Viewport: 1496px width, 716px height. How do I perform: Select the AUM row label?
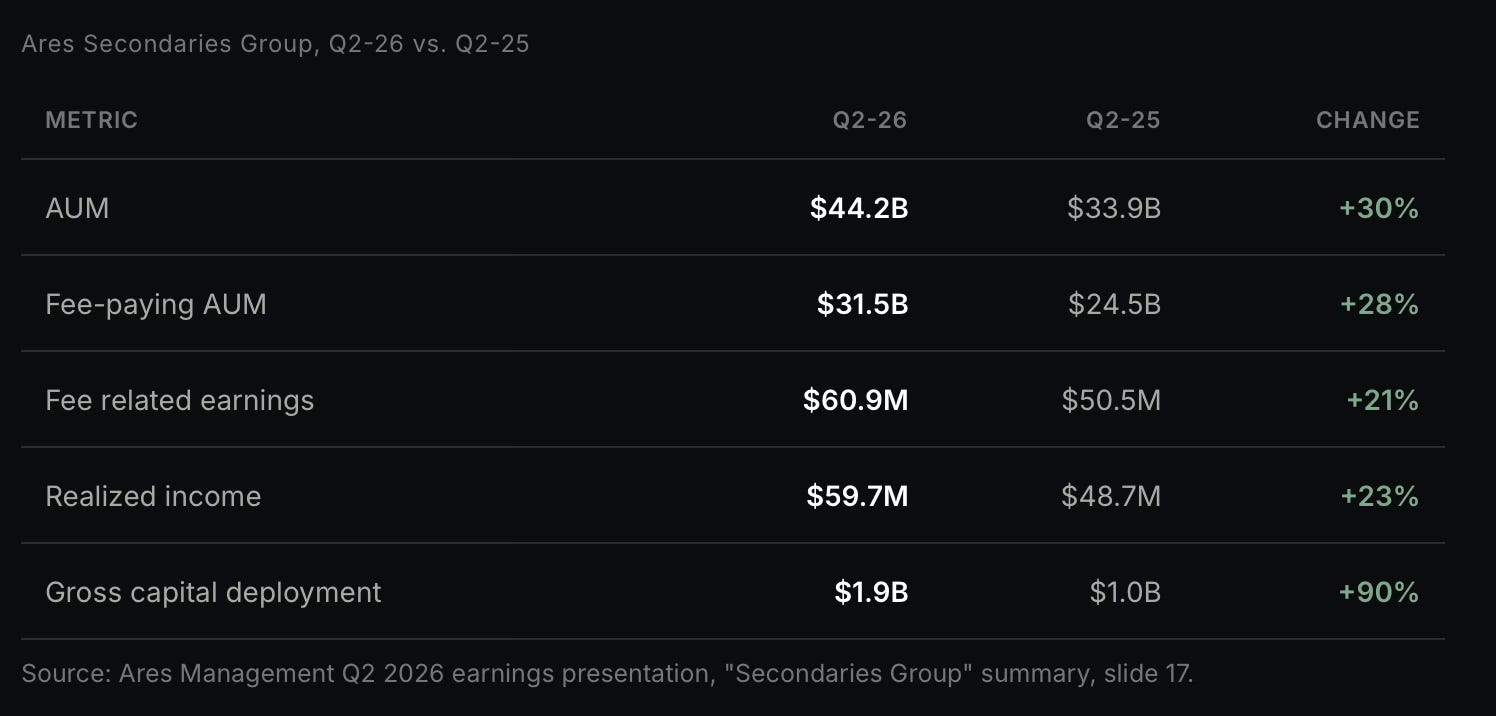77,208
